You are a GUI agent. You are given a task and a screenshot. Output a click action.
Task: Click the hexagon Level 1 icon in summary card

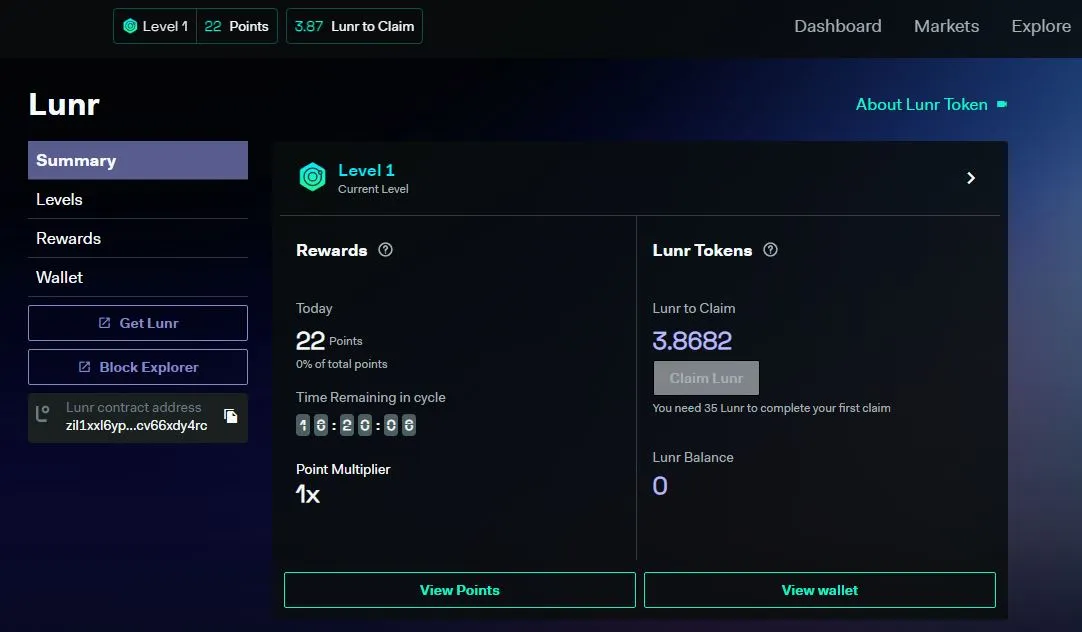click(x=312, y=177)
